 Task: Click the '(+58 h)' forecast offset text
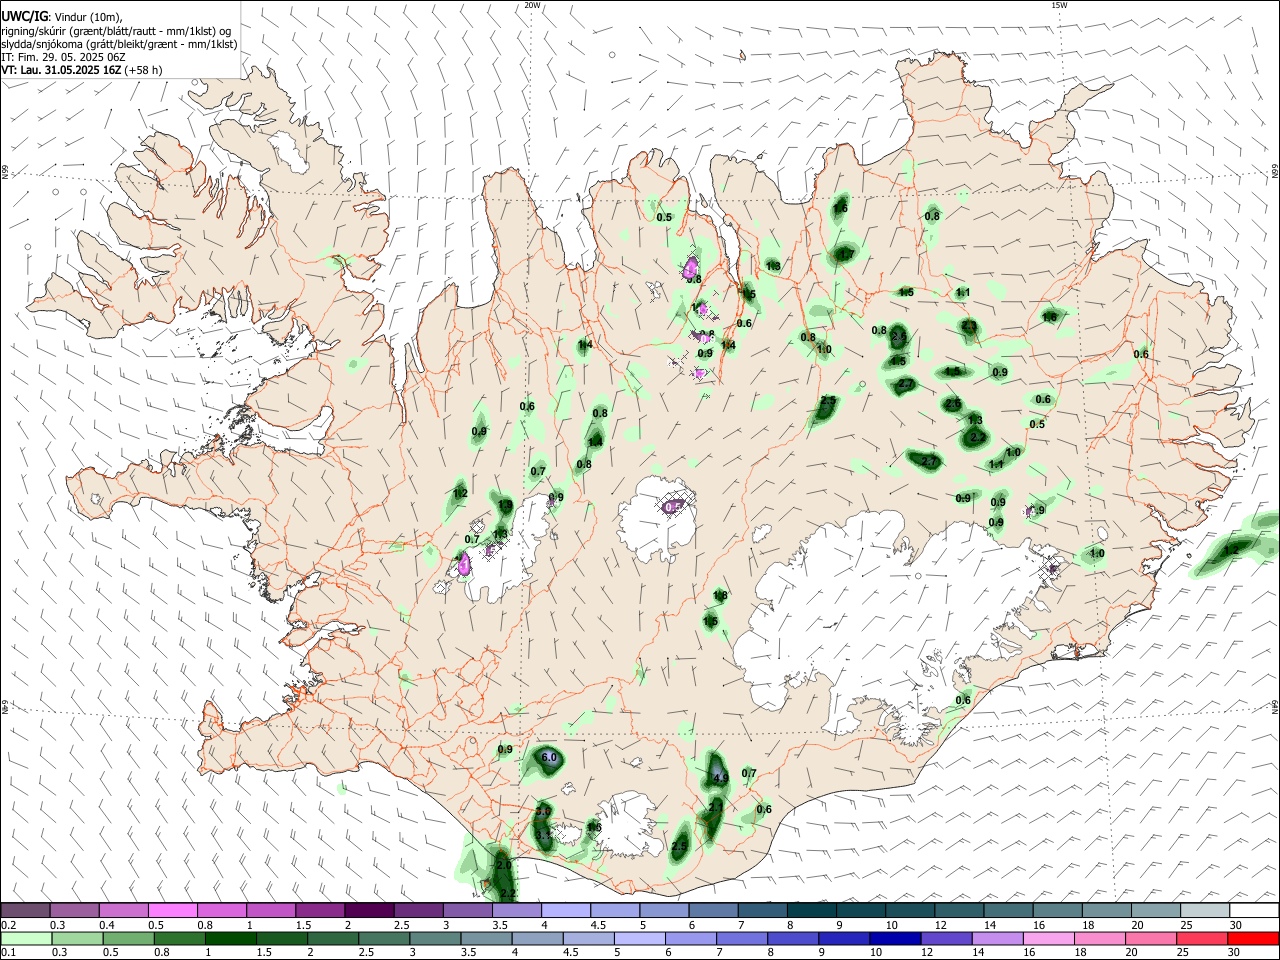point(143,70)
